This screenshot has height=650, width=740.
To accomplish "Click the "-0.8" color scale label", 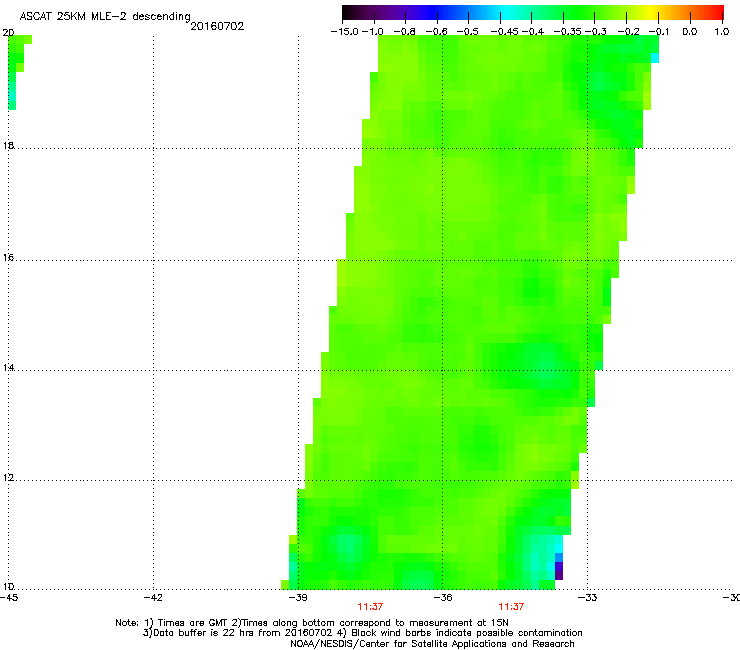I will click(x=404, y=32).
